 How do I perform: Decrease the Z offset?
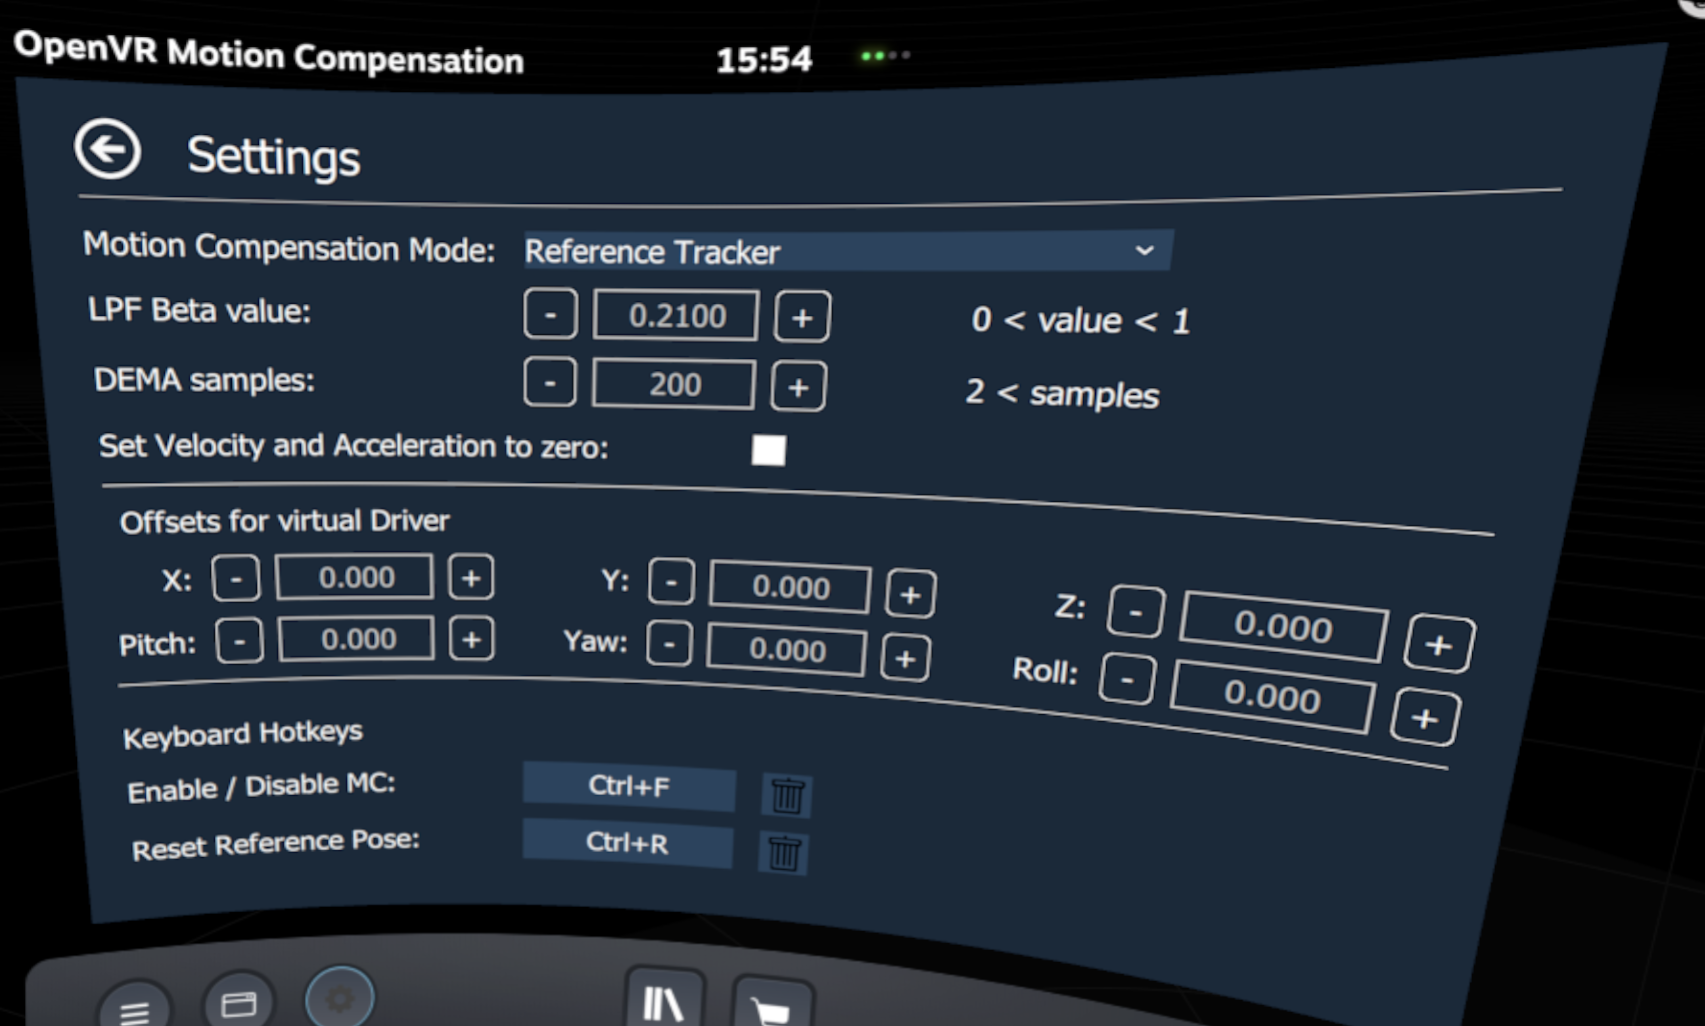[x=1135, y=612]
